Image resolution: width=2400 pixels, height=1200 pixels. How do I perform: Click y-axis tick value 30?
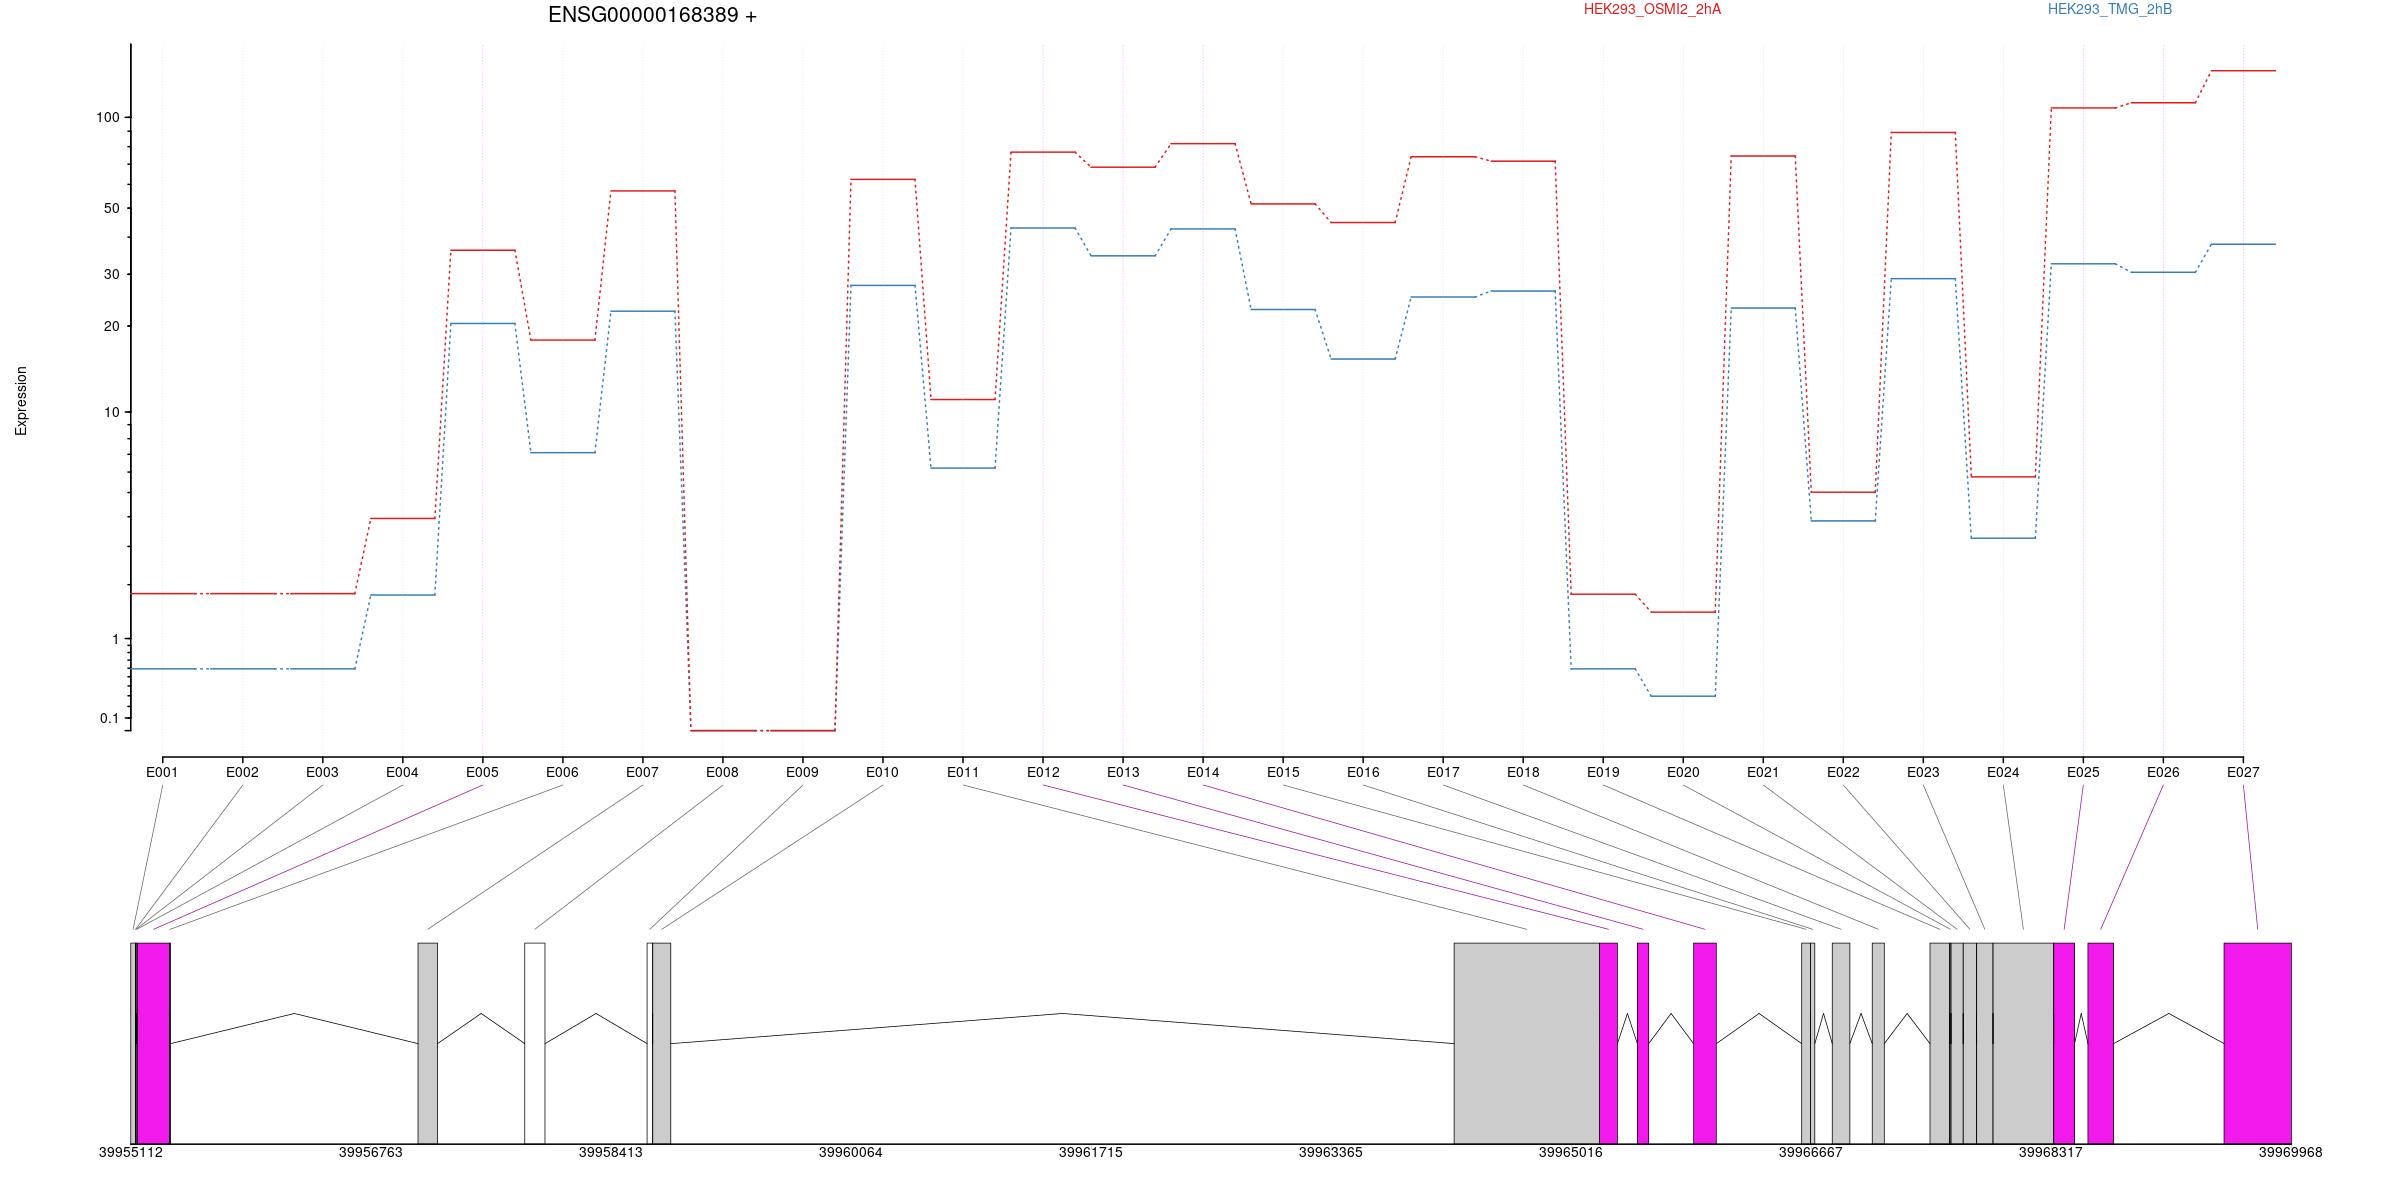[111, 274]
